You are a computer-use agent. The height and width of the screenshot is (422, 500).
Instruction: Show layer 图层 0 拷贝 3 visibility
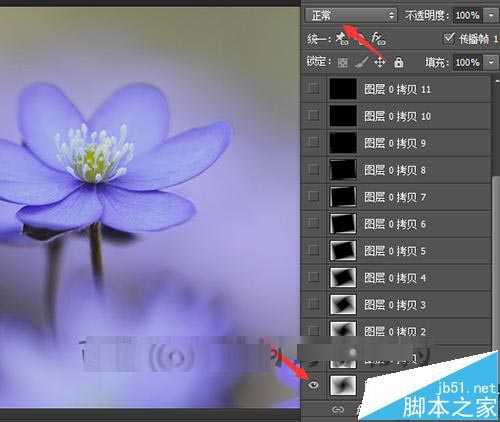pyautogui.click(x=313, y=304)
